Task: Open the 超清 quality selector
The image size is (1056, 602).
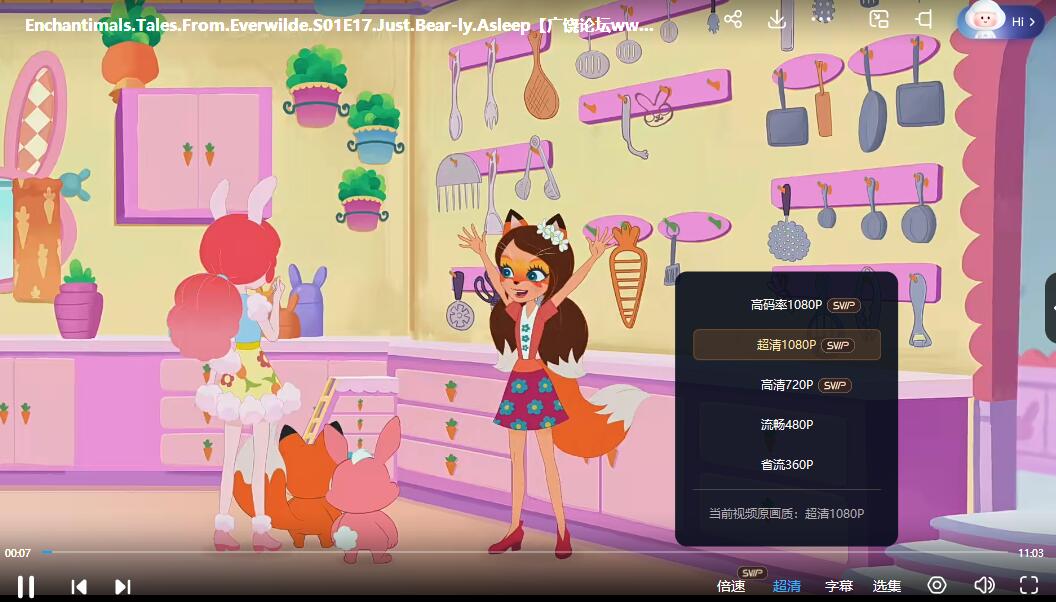Action: click(x=786, y=586)
